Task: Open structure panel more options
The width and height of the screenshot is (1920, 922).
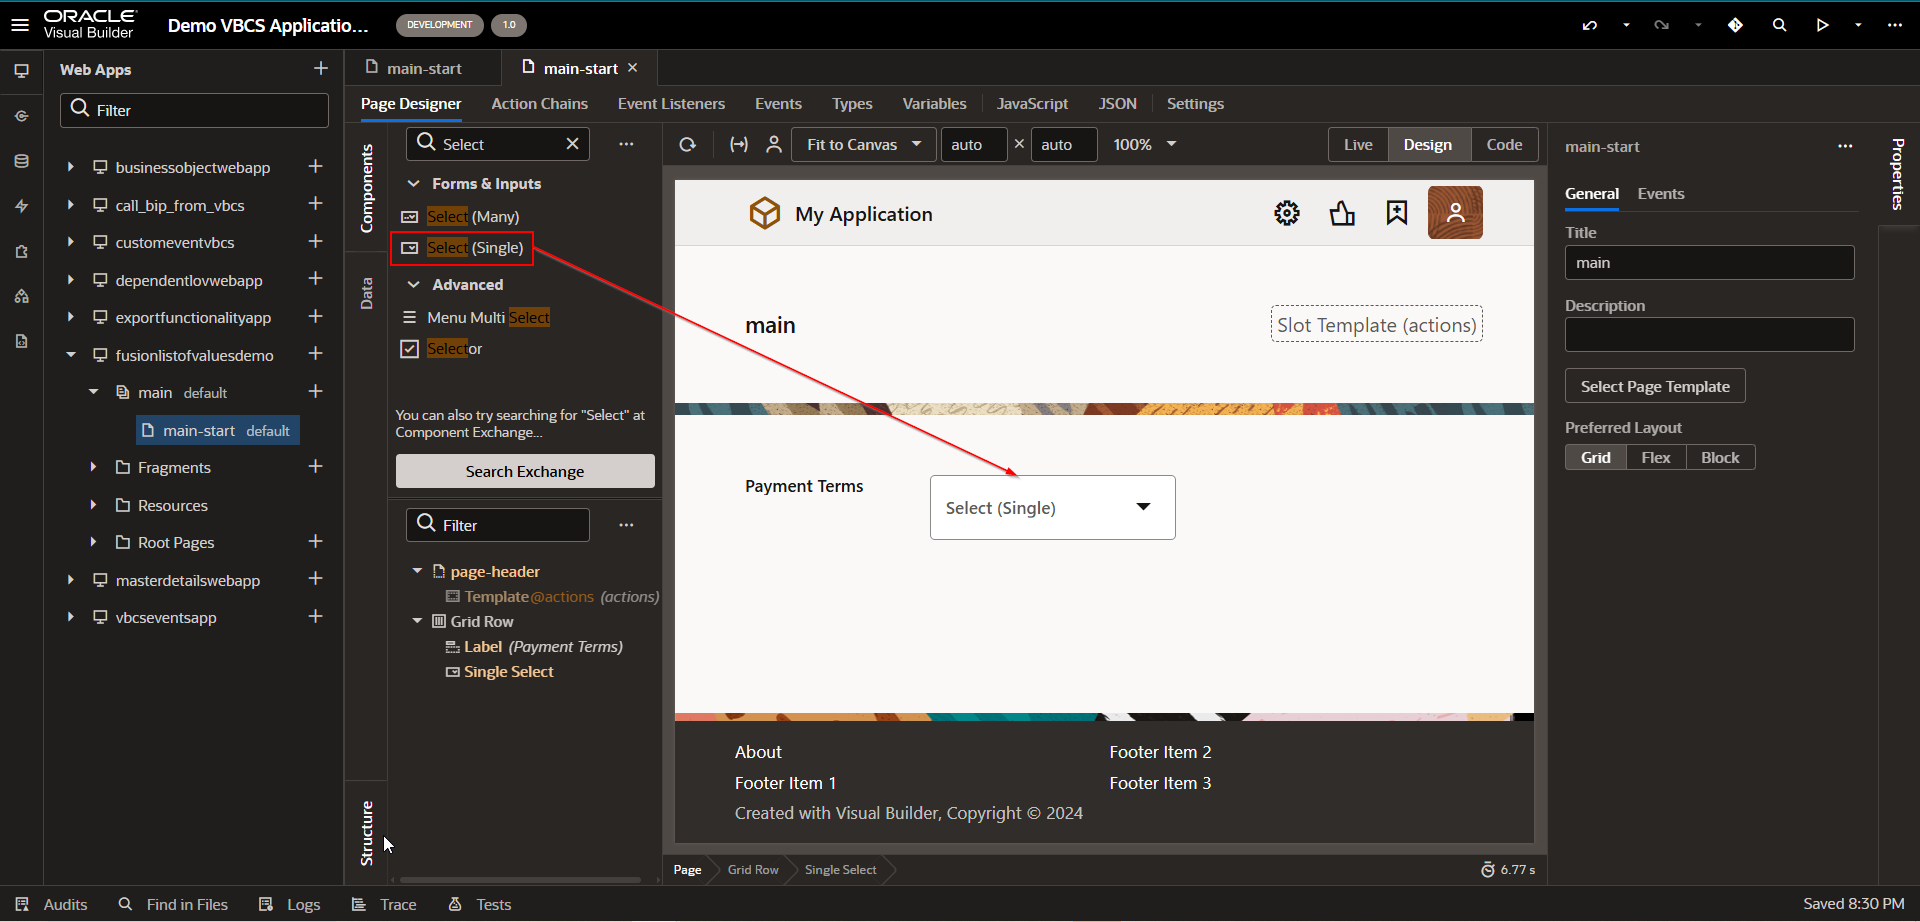Action: 626,525
